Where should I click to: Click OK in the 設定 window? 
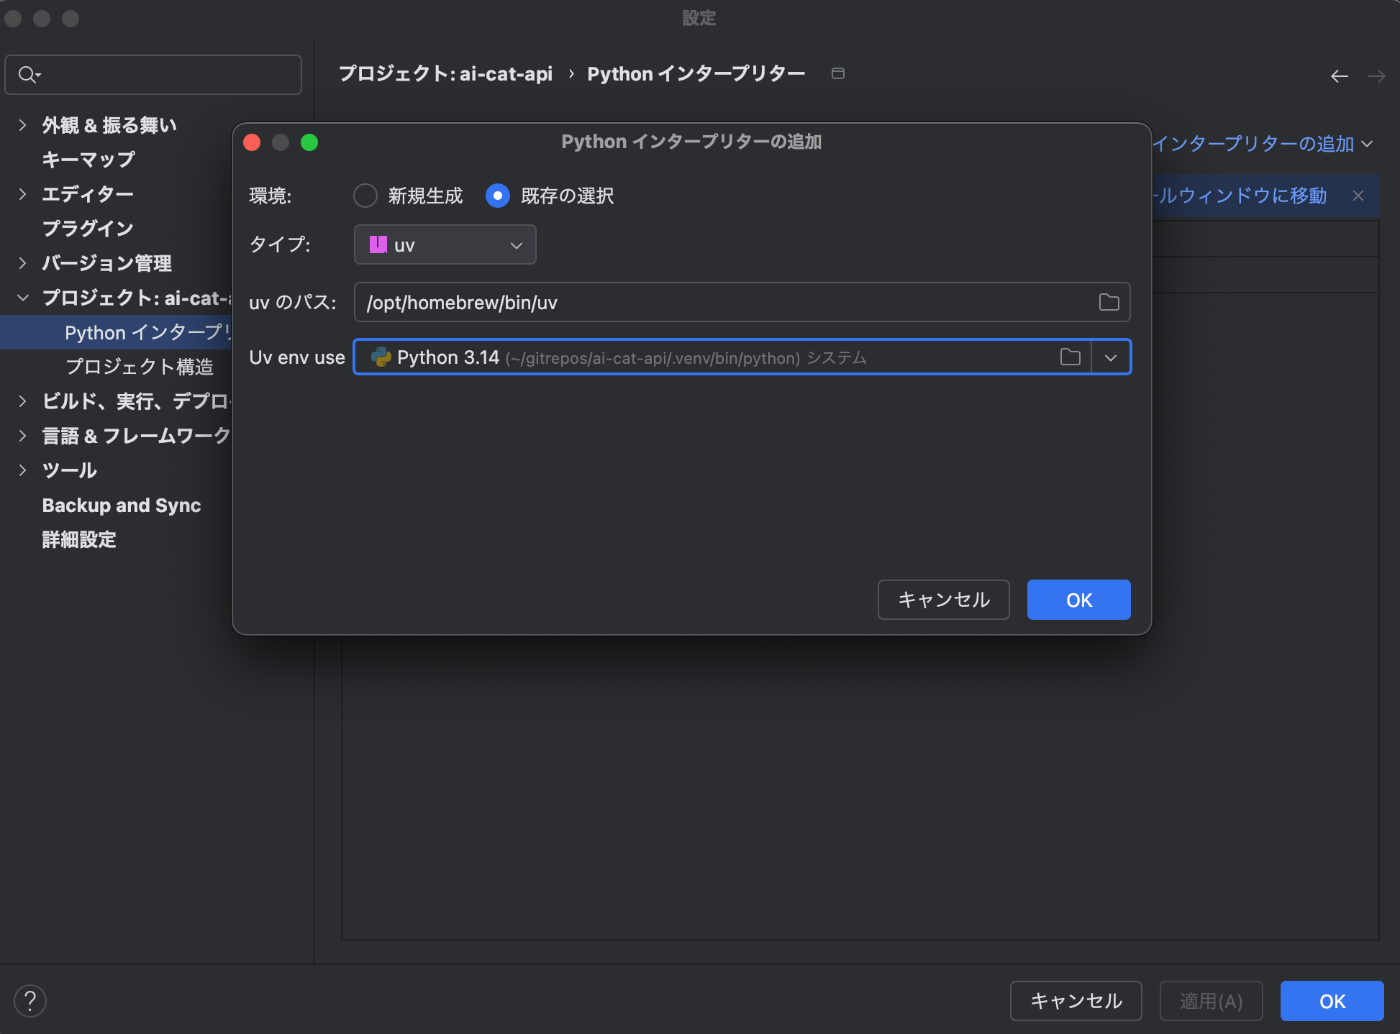(1332, 1001)
